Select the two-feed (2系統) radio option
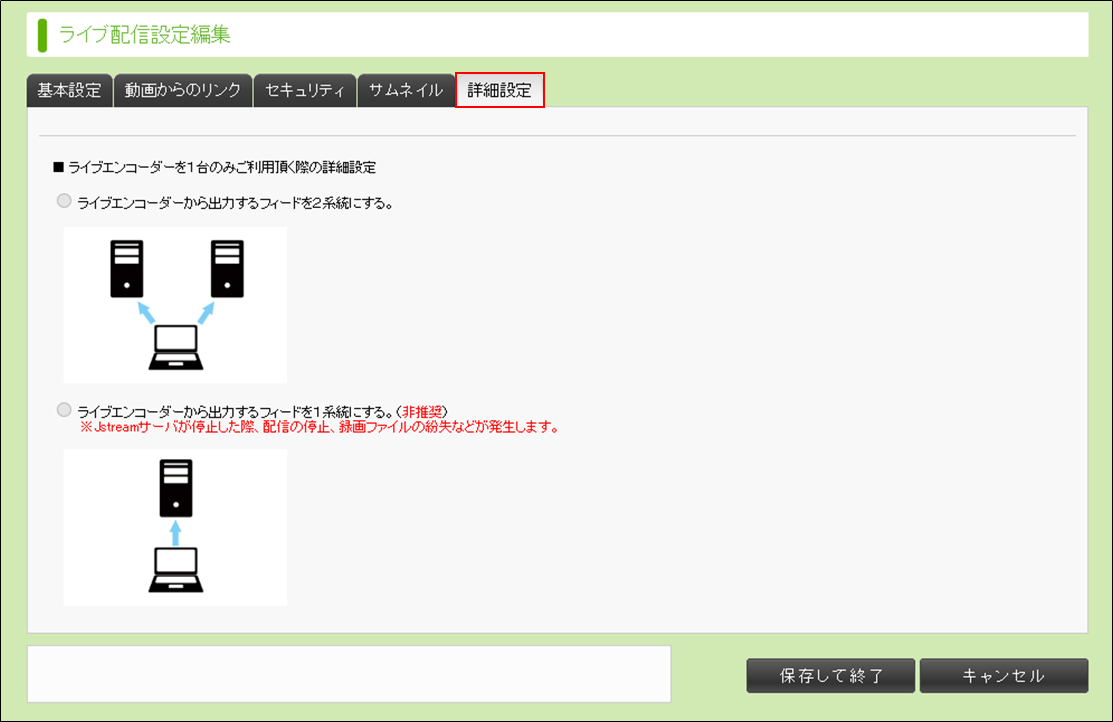Image resolution: width=1113 pixels, height=722 pixels. tap(64, 201)
